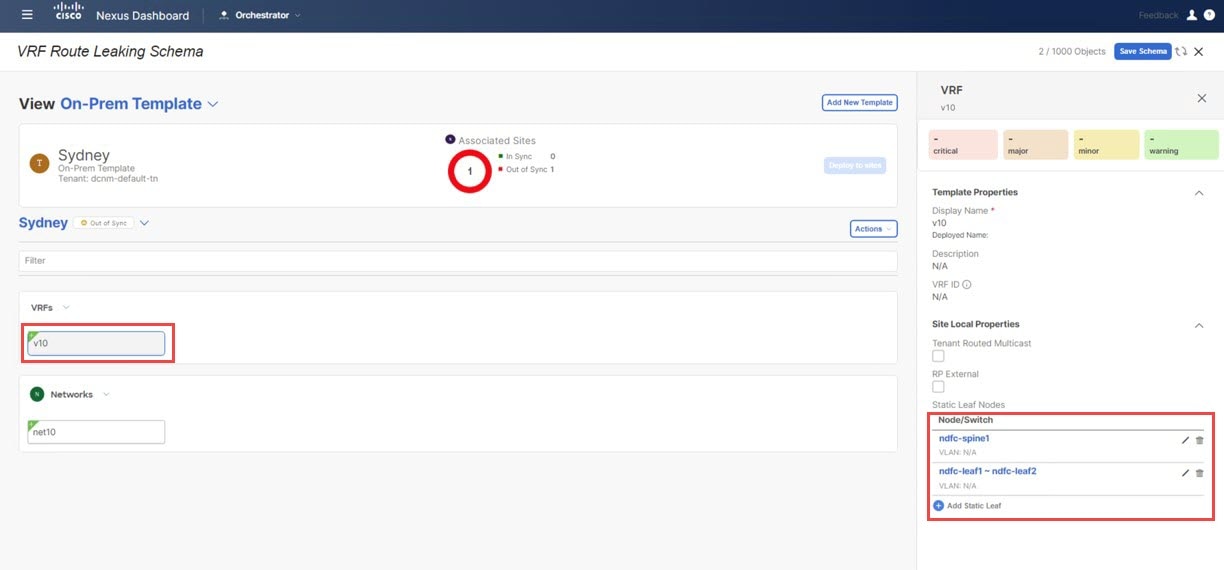Collapse the Template Properties section
Screen dimensions: 1224x570
(x=1199, y=192)
